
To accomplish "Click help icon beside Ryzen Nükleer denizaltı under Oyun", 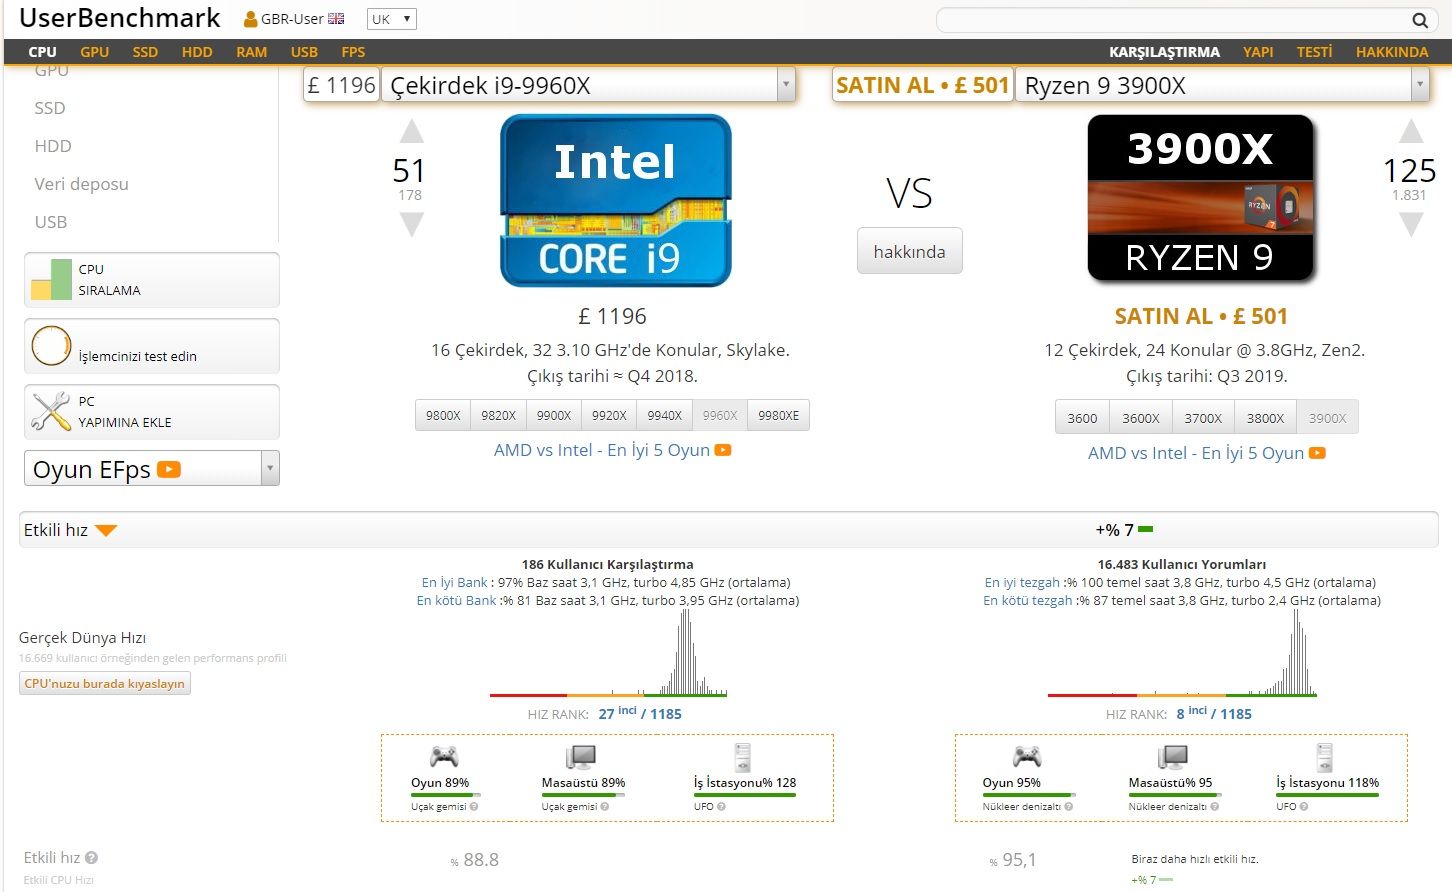I will (1069, 806).
